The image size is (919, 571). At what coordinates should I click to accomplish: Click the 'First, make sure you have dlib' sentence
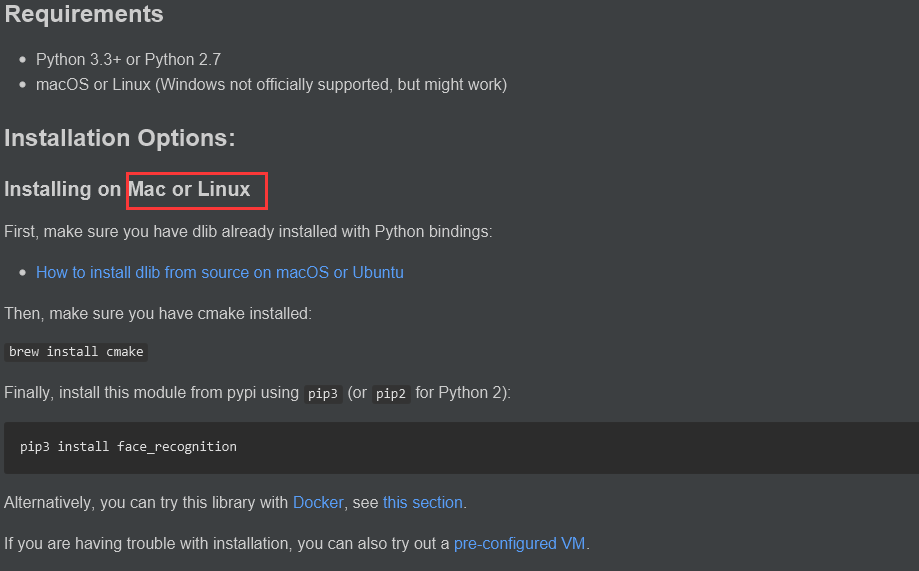coord(248,231)
